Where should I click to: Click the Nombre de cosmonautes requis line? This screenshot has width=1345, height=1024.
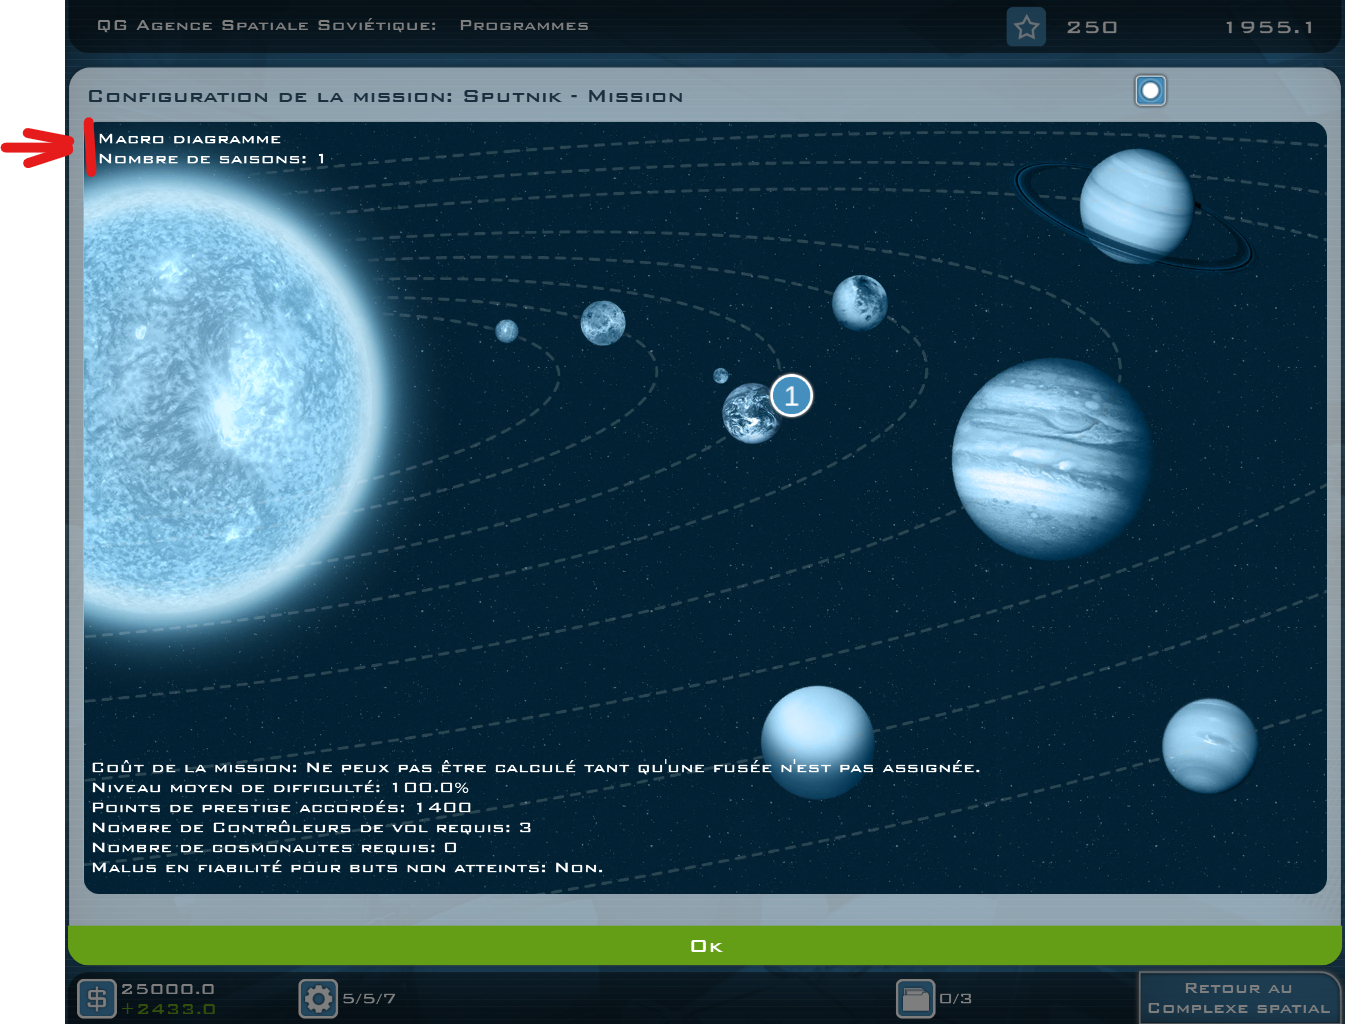pos(274,848)
